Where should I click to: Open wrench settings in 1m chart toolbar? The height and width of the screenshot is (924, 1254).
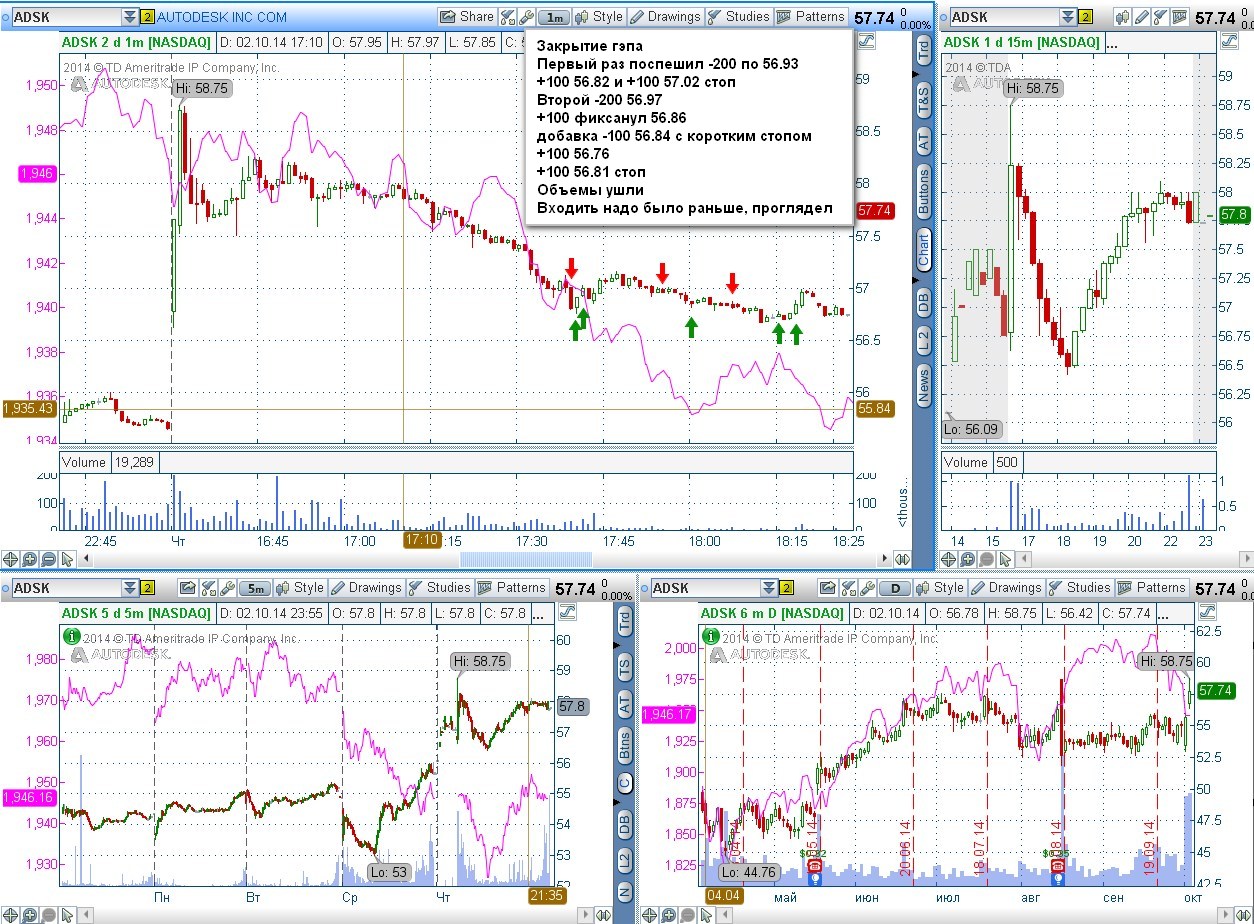pyautogui.click(x=526, y=17)
